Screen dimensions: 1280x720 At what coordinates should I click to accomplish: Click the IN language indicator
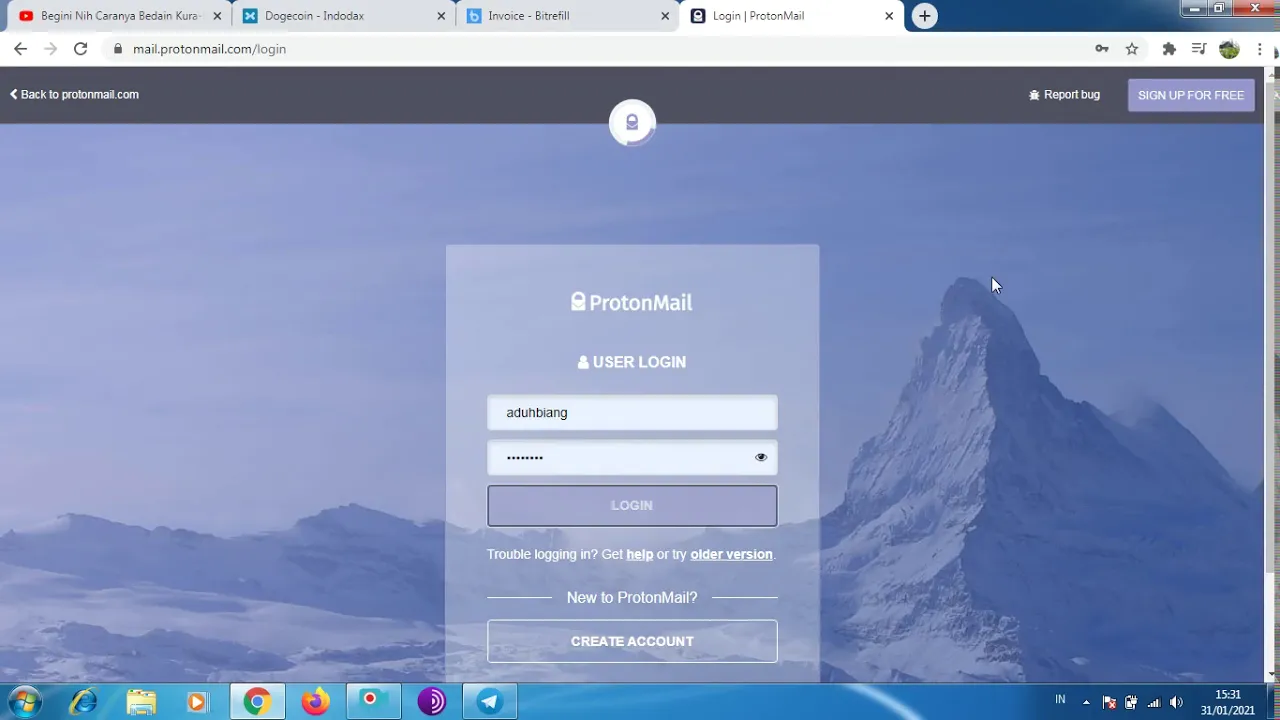point(1060,700)
